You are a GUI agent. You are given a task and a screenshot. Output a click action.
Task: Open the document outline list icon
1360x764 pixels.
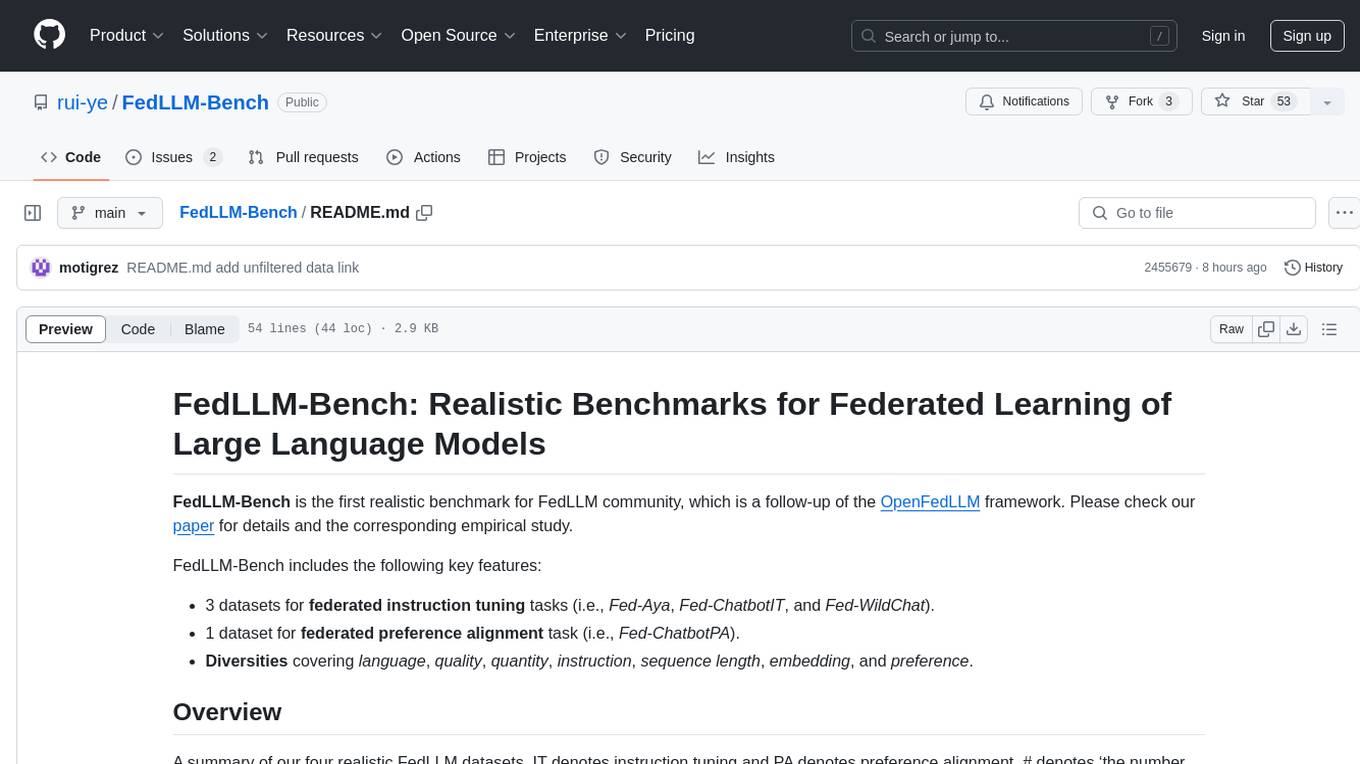coord(1329,329)
